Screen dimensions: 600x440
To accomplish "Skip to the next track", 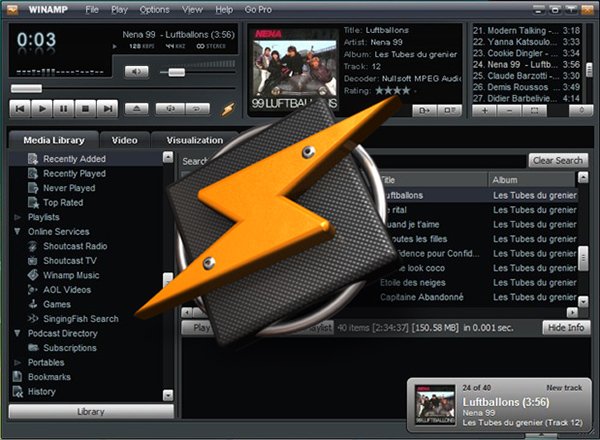I will coord(106,108).
